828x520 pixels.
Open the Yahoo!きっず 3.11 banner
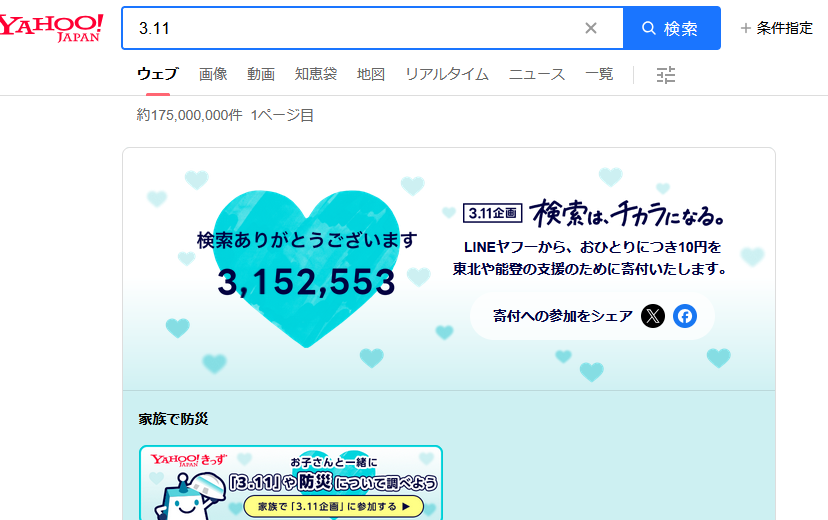290,483
